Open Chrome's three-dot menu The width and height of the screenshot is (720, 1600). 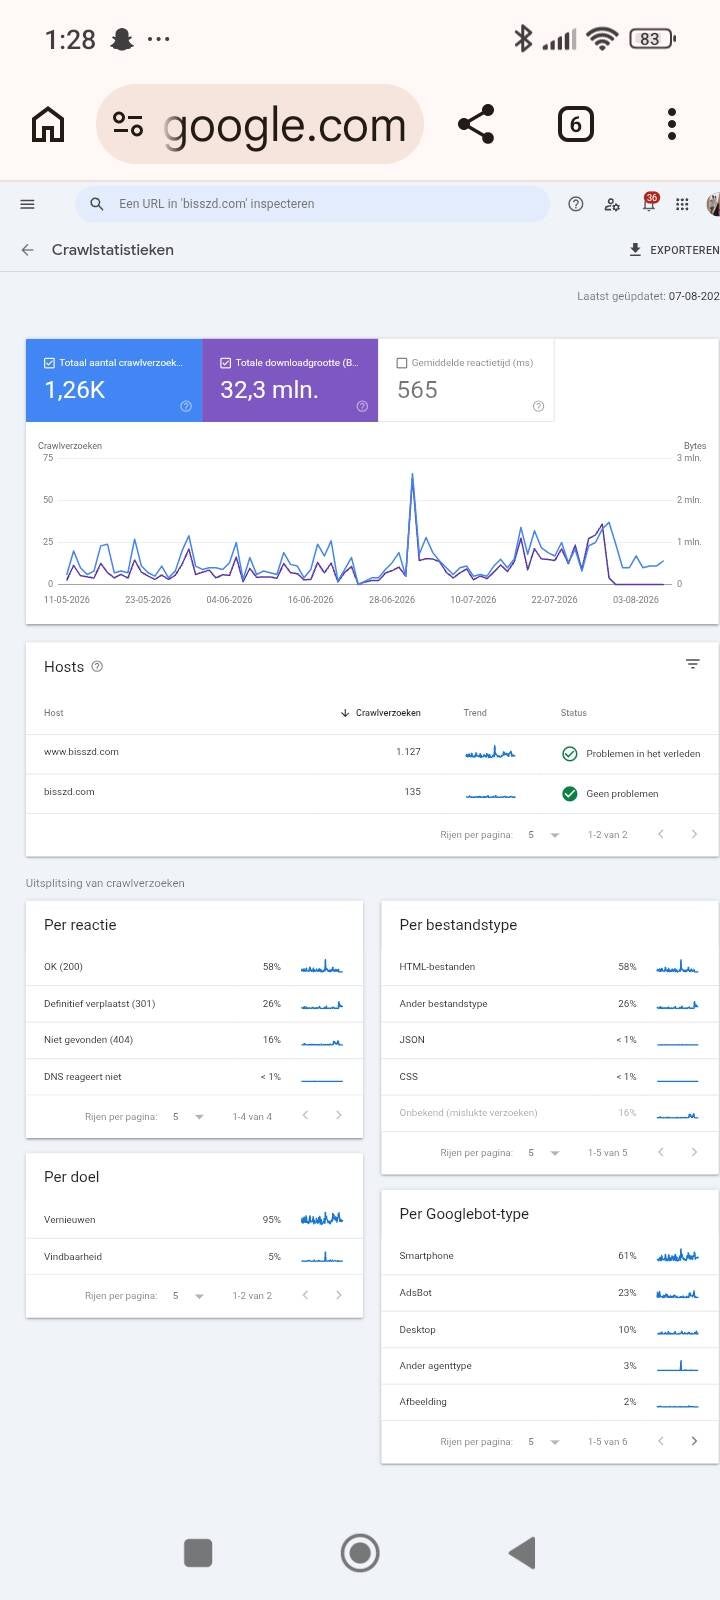(x=672, y=124)
